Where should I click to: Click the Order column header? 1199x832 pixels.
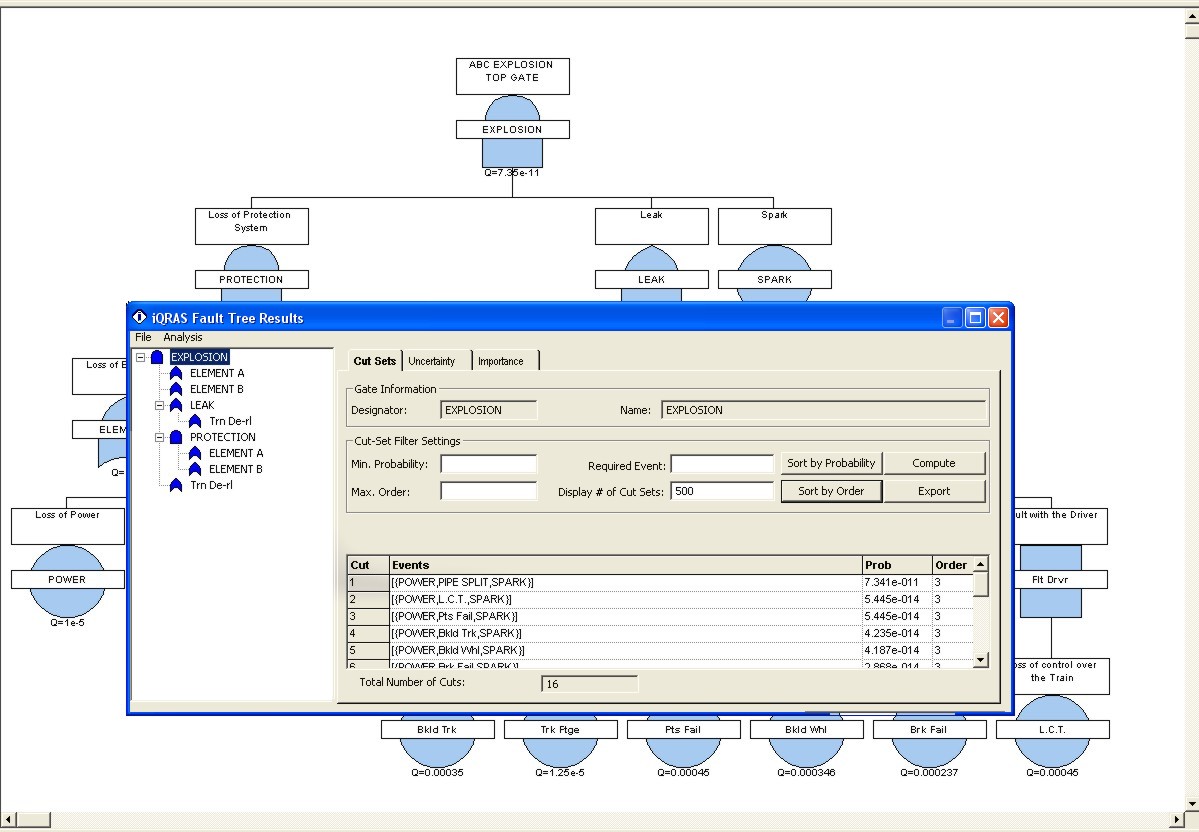pos(953,565)
